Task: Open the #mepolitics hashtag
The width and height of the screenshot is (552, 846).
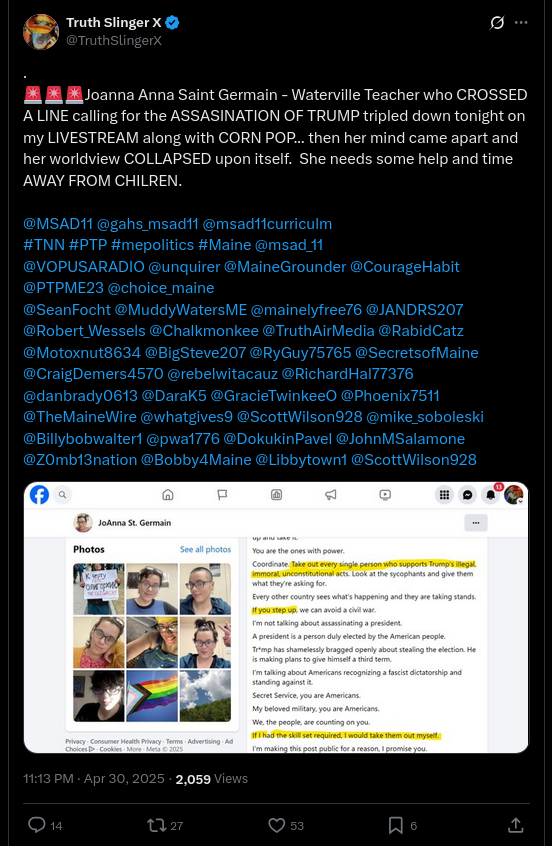Action: [152, 245]
